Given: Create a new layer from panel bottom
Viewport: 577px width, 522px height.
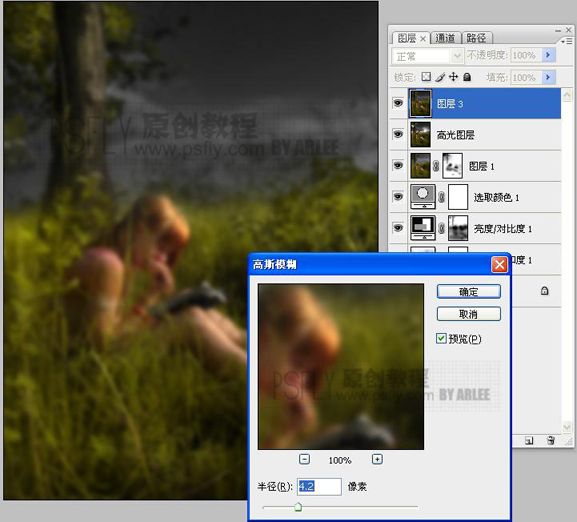Looking at the screenshot, I should 529,440.
